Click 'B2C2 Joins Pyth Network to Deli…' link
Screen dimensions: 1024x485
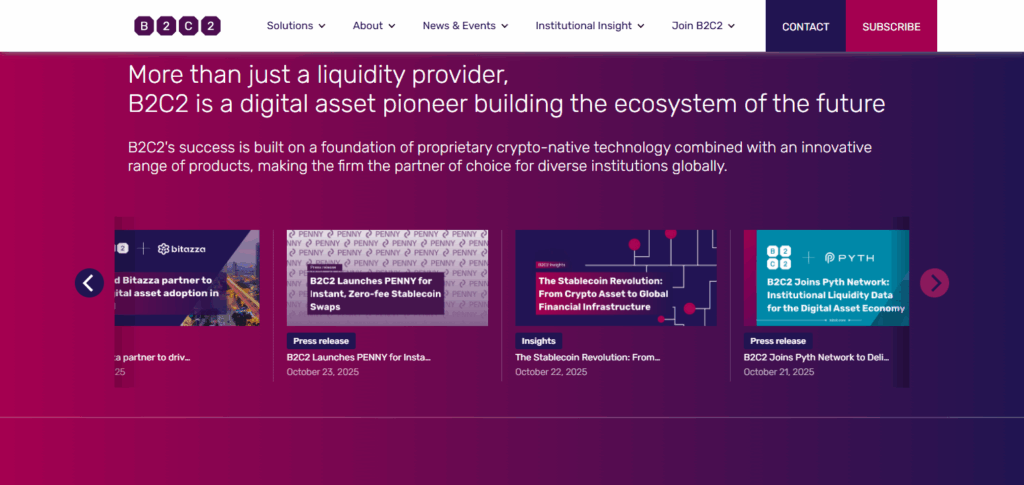pyautogui.click(x=817, y=357)
